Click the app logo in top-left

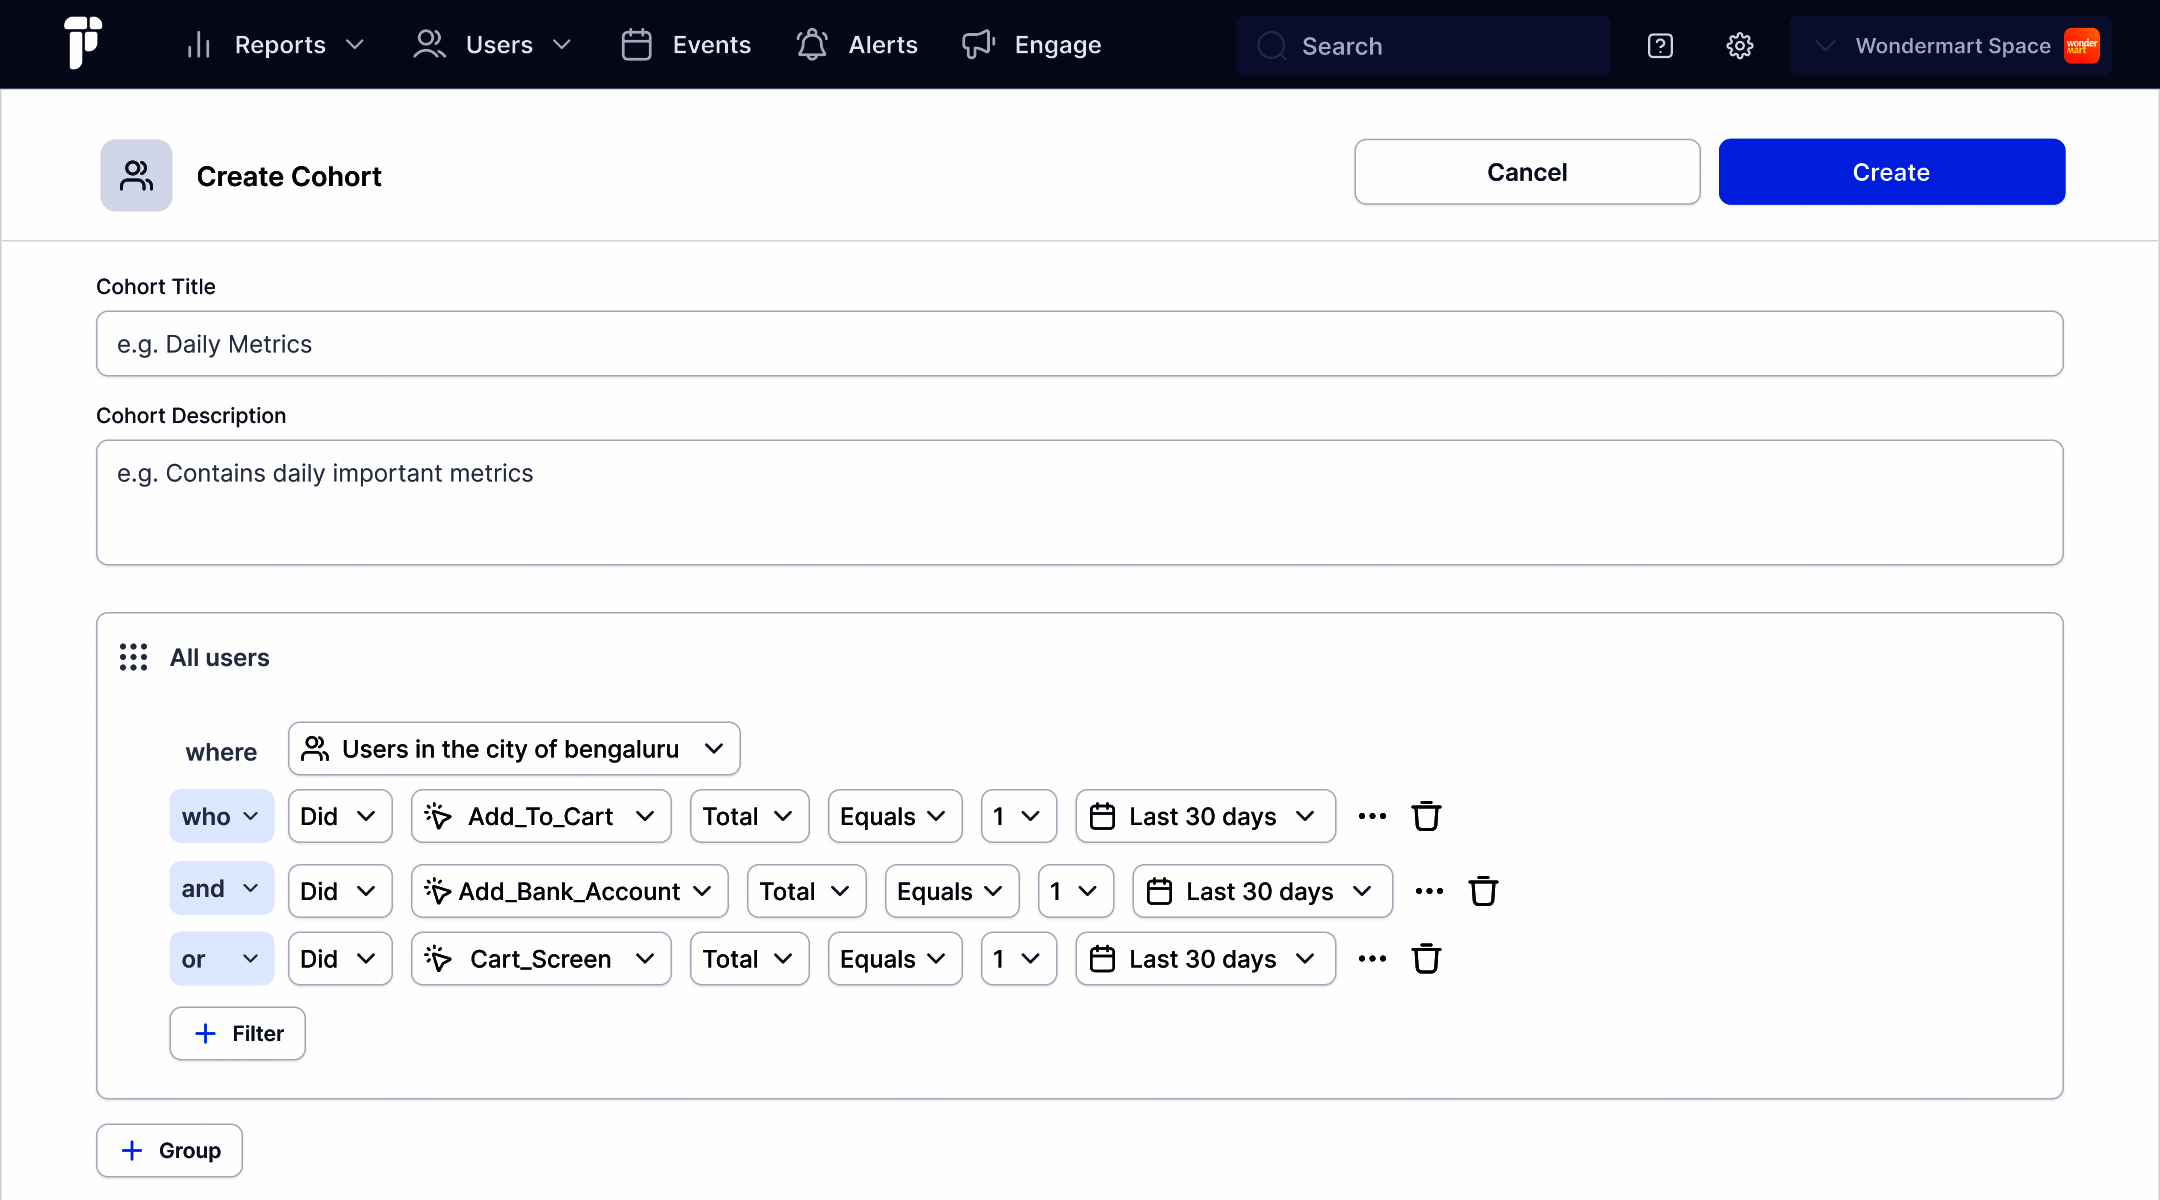(83, 43)
